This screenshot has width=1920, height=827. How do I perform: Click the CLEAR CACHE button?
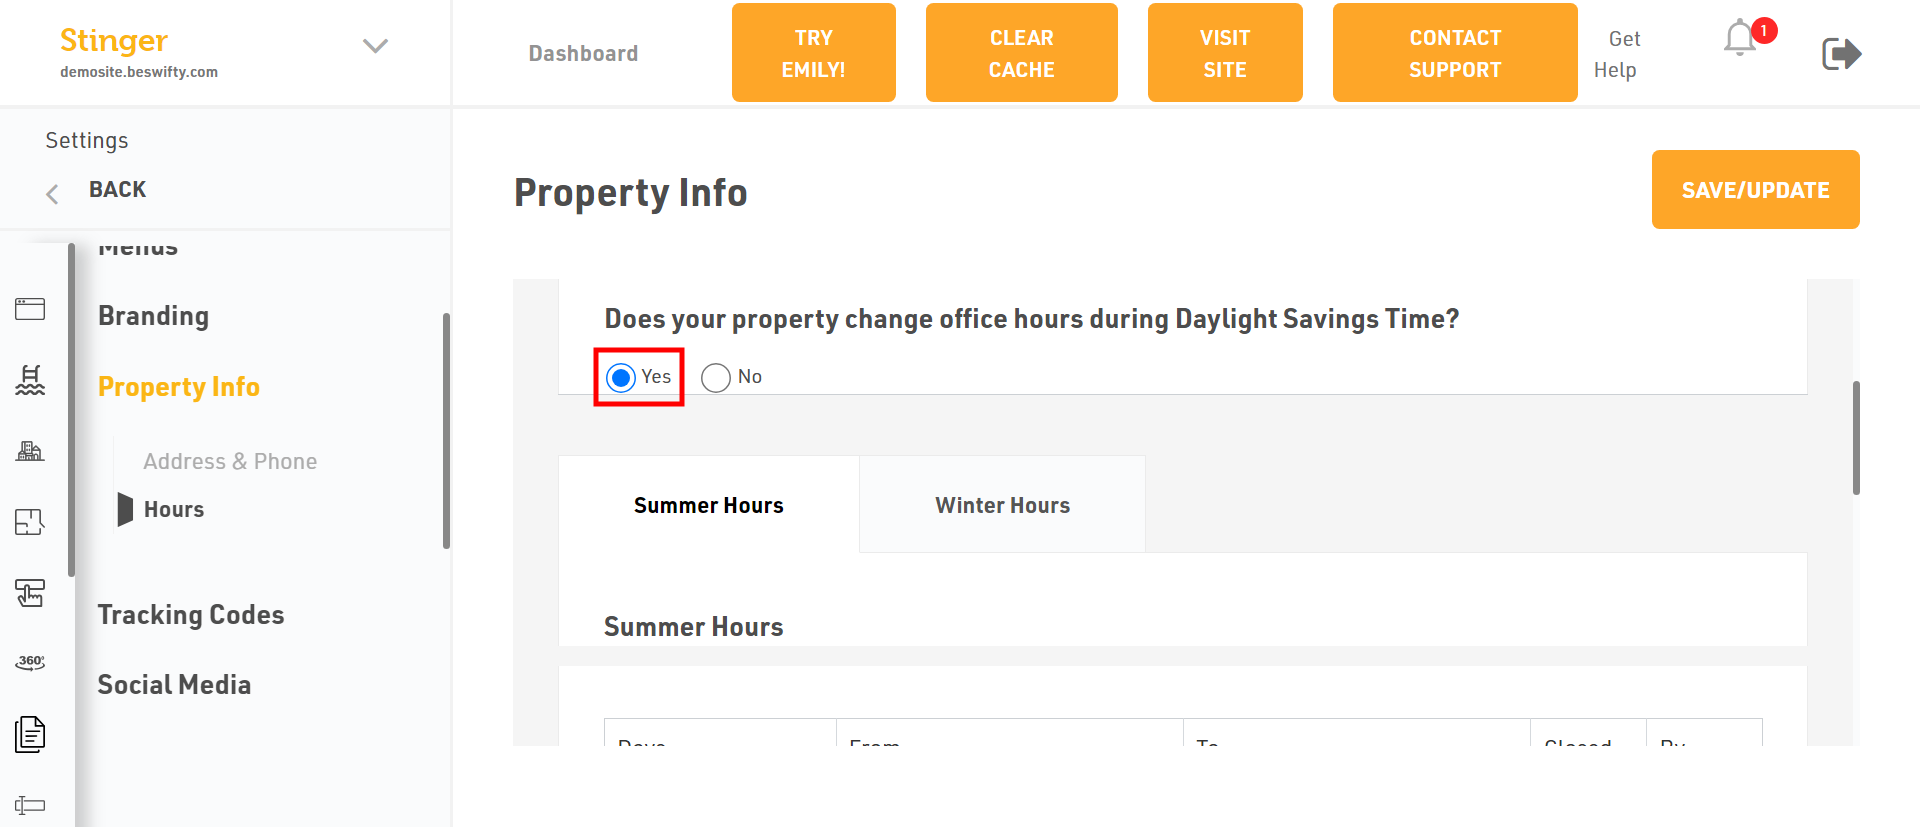(x=1021, y=53)
